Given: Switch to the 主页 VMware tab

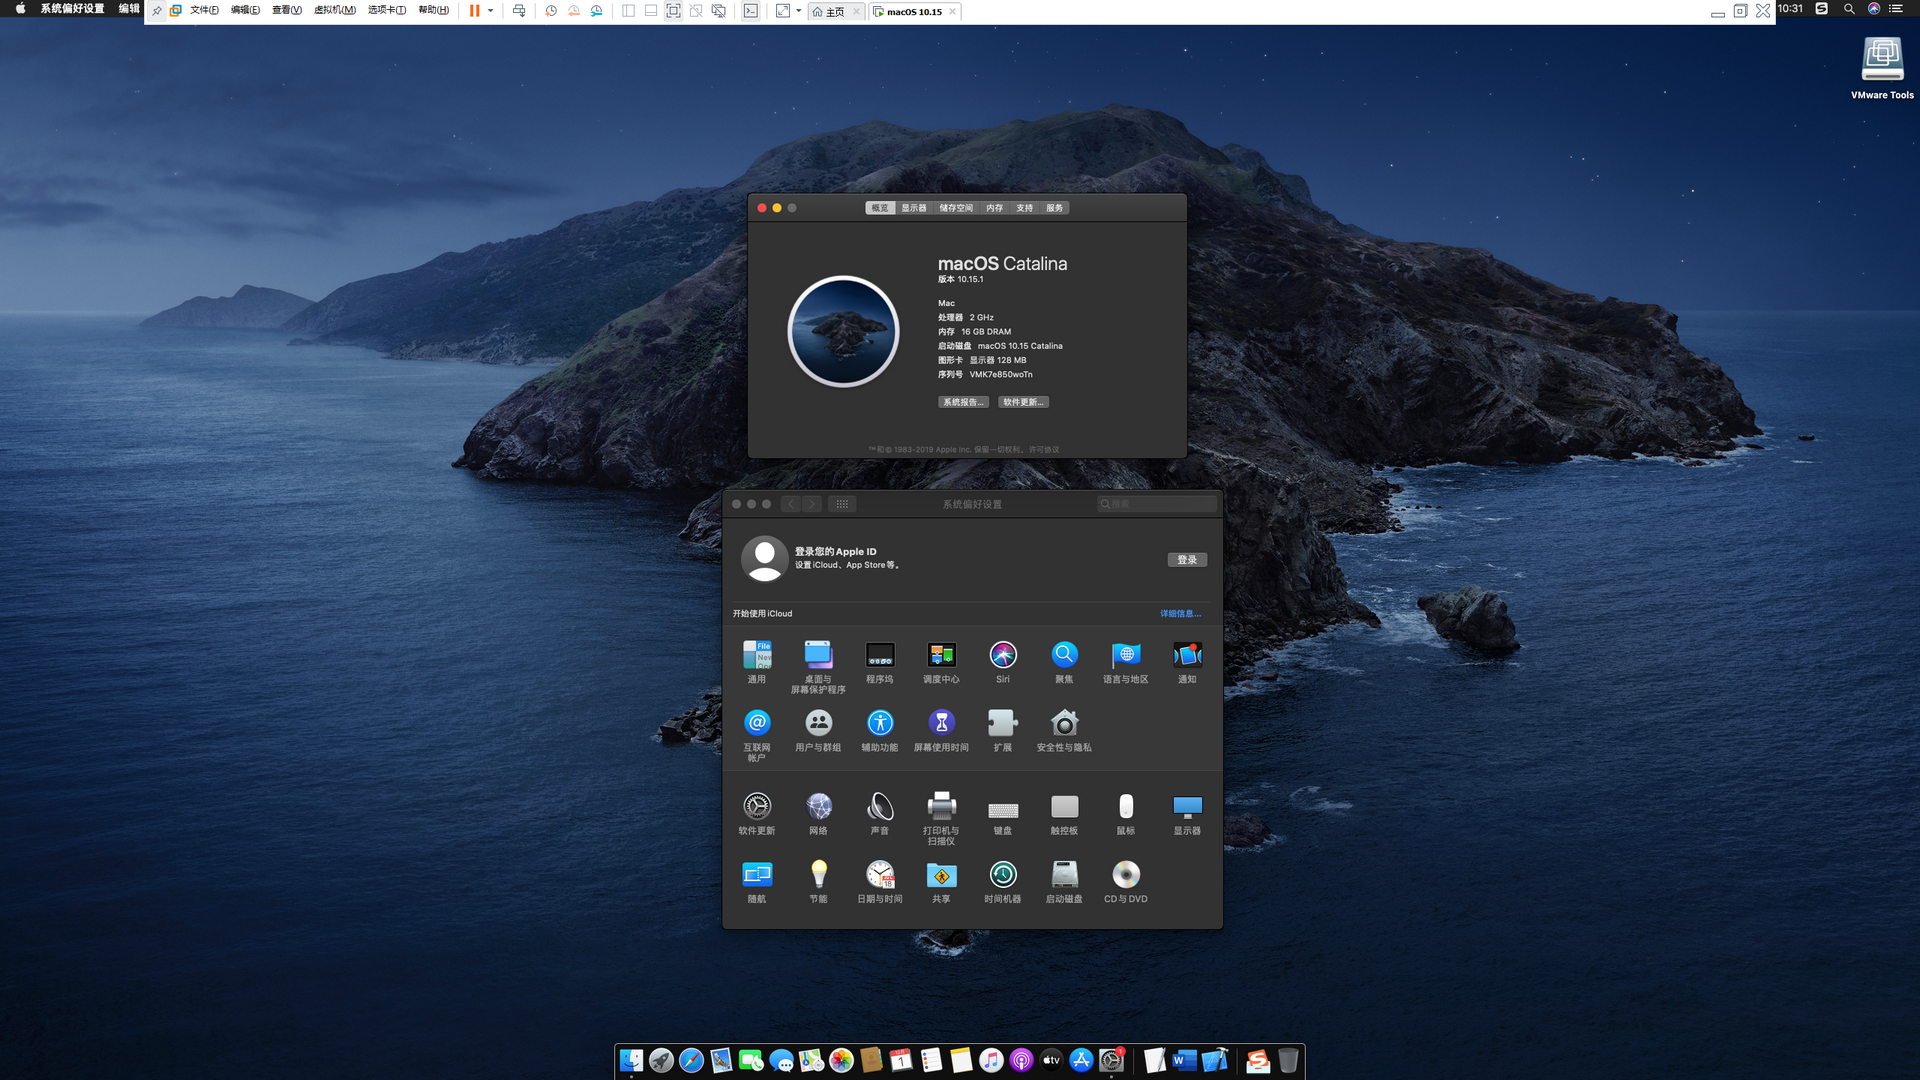Looking at the screenshot, I should [835, 12].
